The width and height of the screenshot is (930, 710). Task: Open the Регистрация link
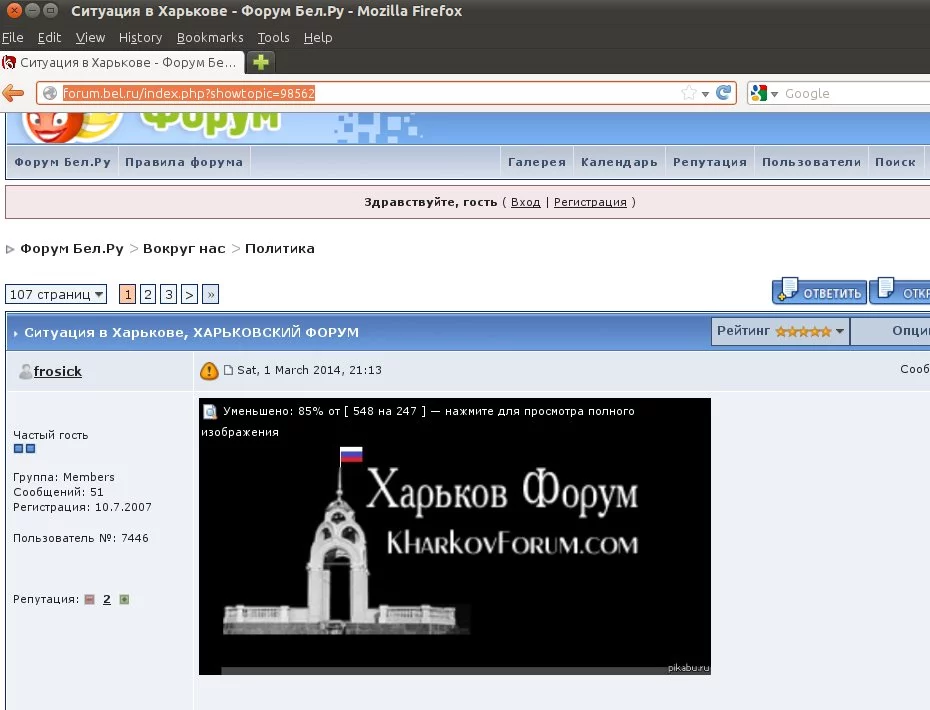(589, 201)
